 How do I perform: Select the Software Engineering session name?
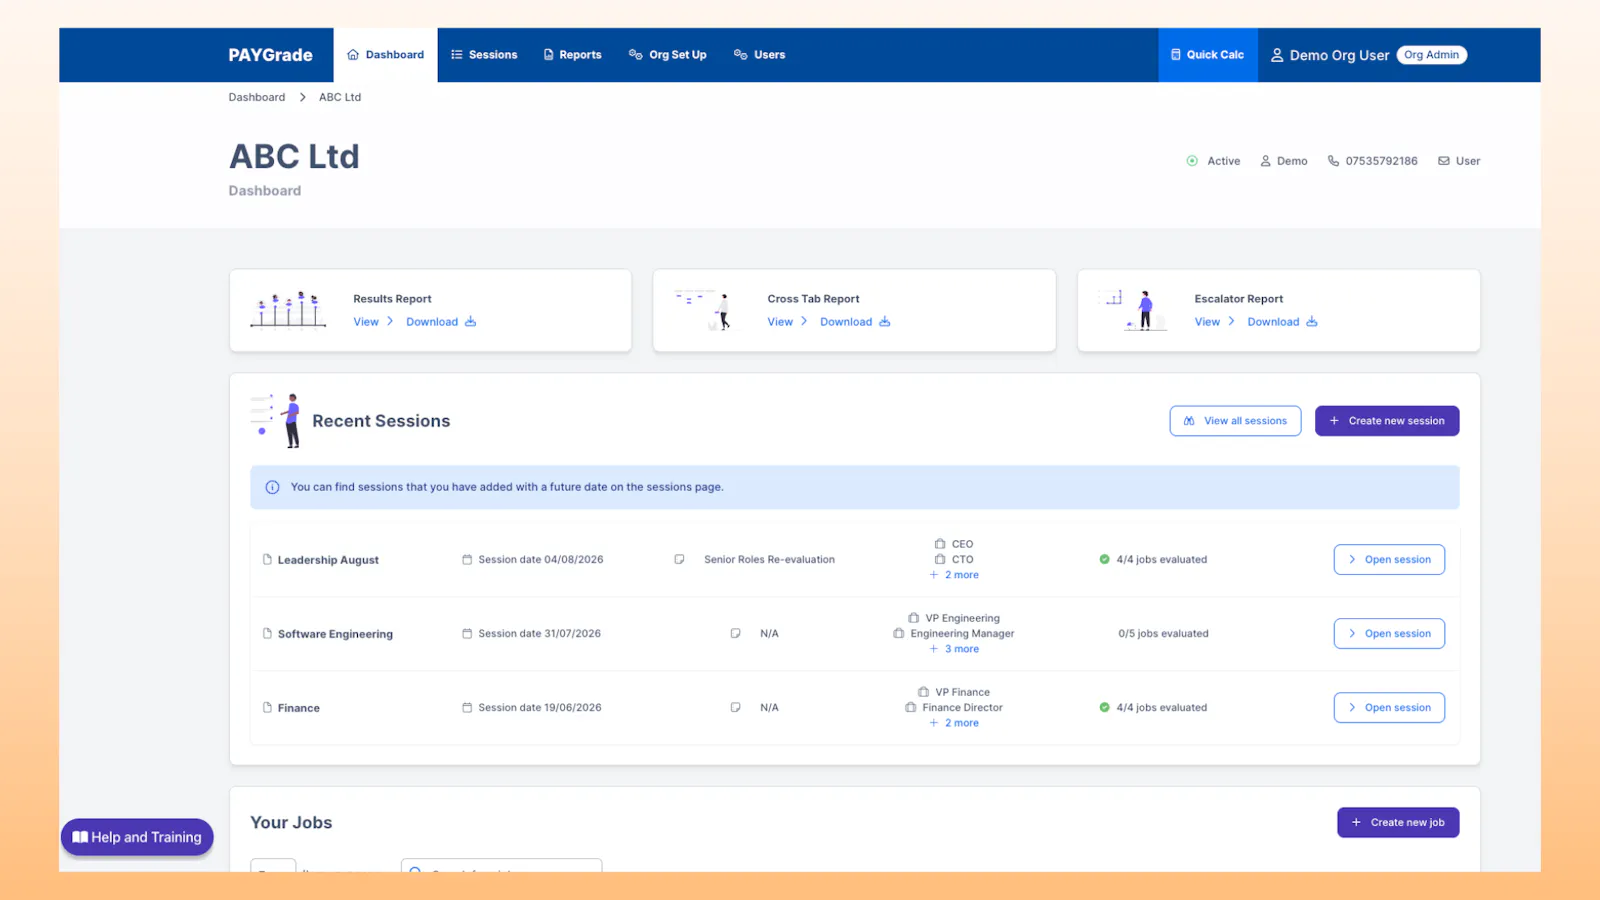[335, 634]
